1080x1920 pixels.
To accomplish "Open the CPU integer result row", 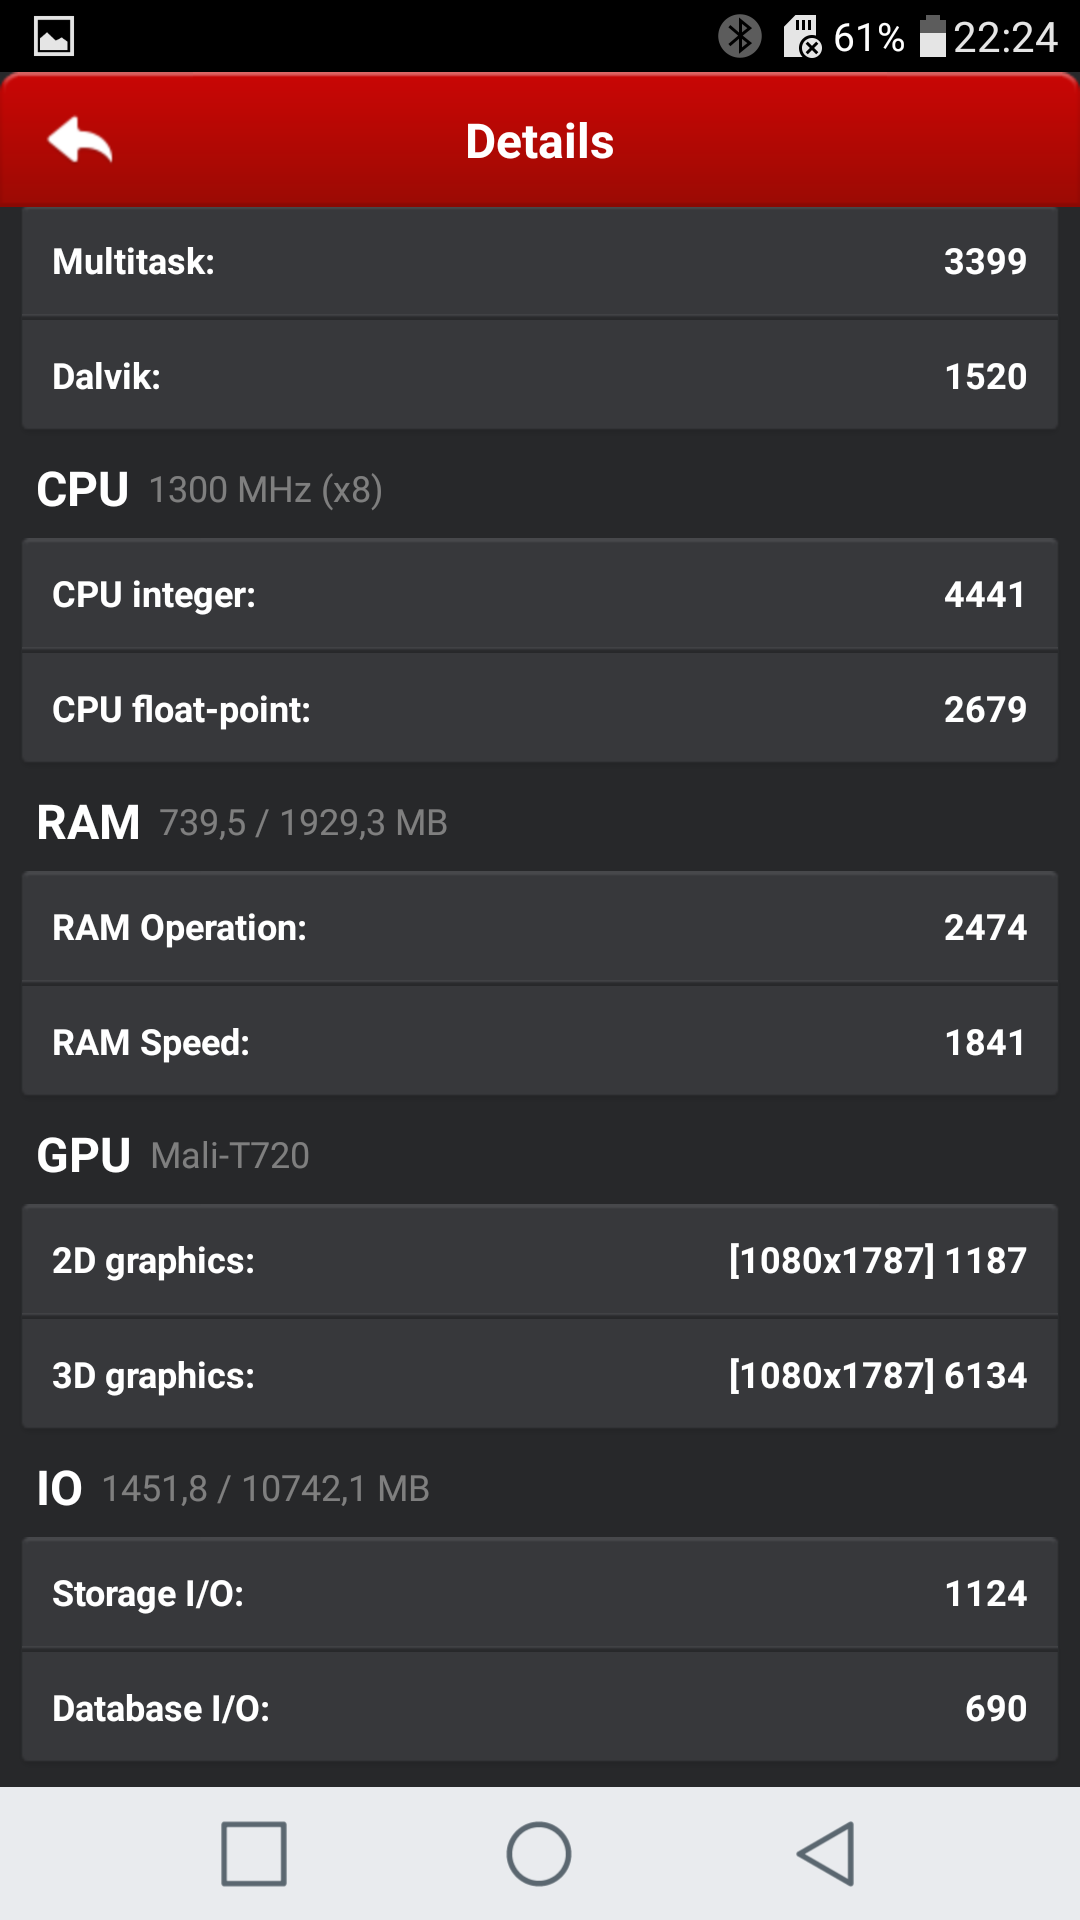I will (x=540, y=595).
